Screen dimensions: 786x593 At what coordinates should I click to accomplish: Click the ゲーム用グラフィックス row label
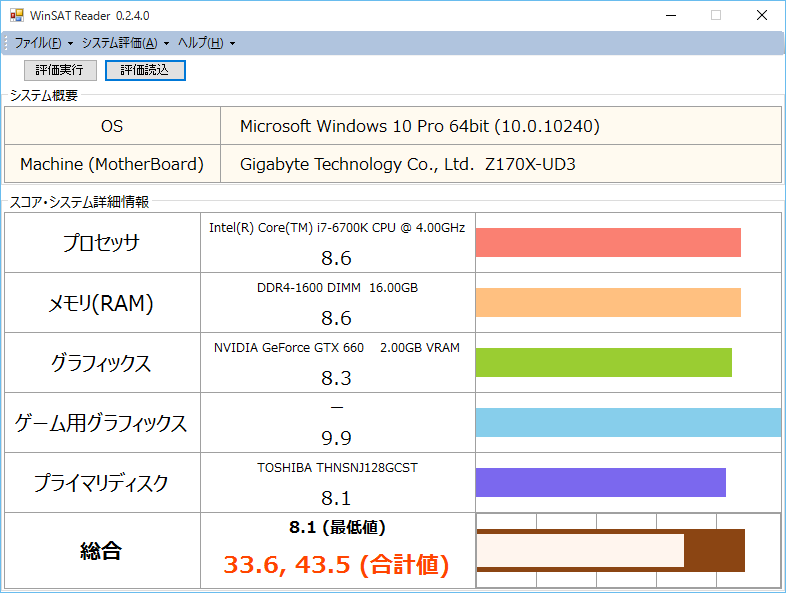click(101, 423)
